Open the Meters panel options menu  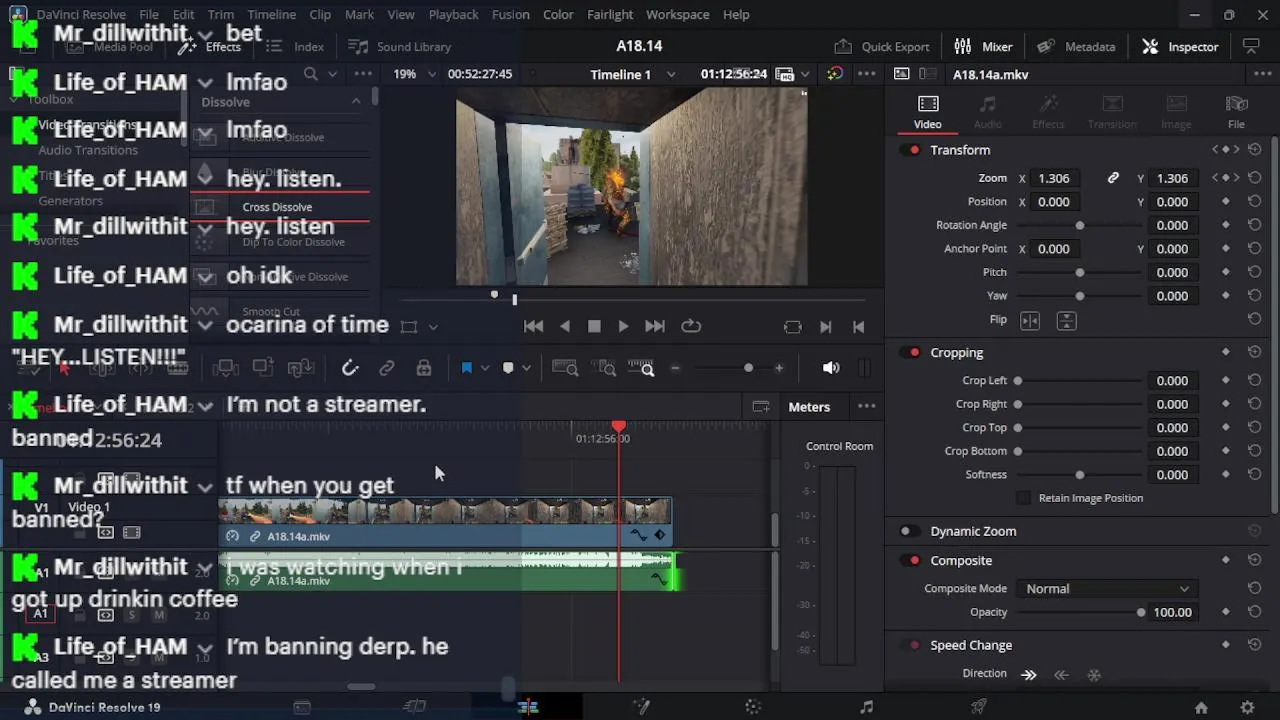867,407
